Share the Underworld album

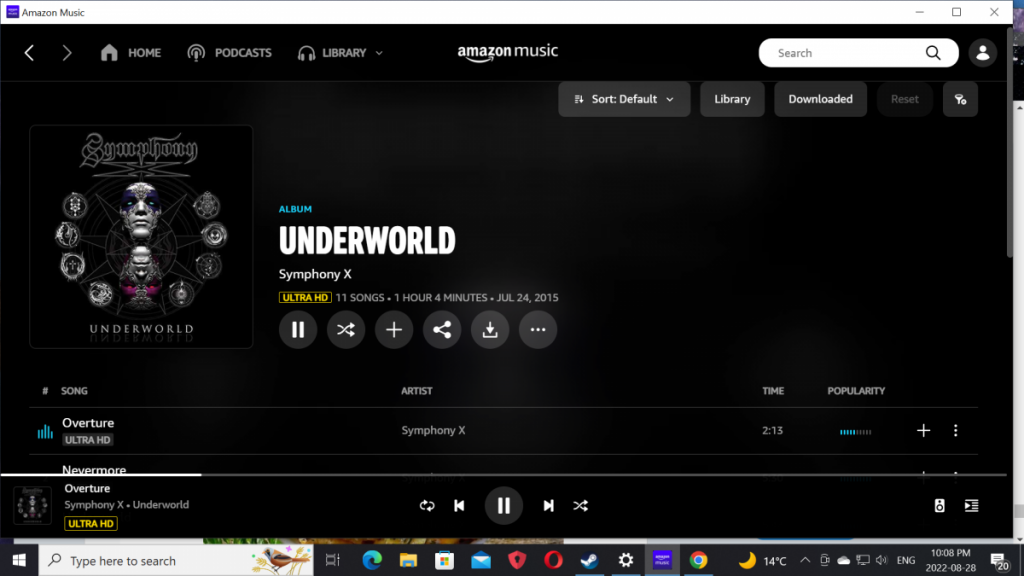[x=442, y=330]
